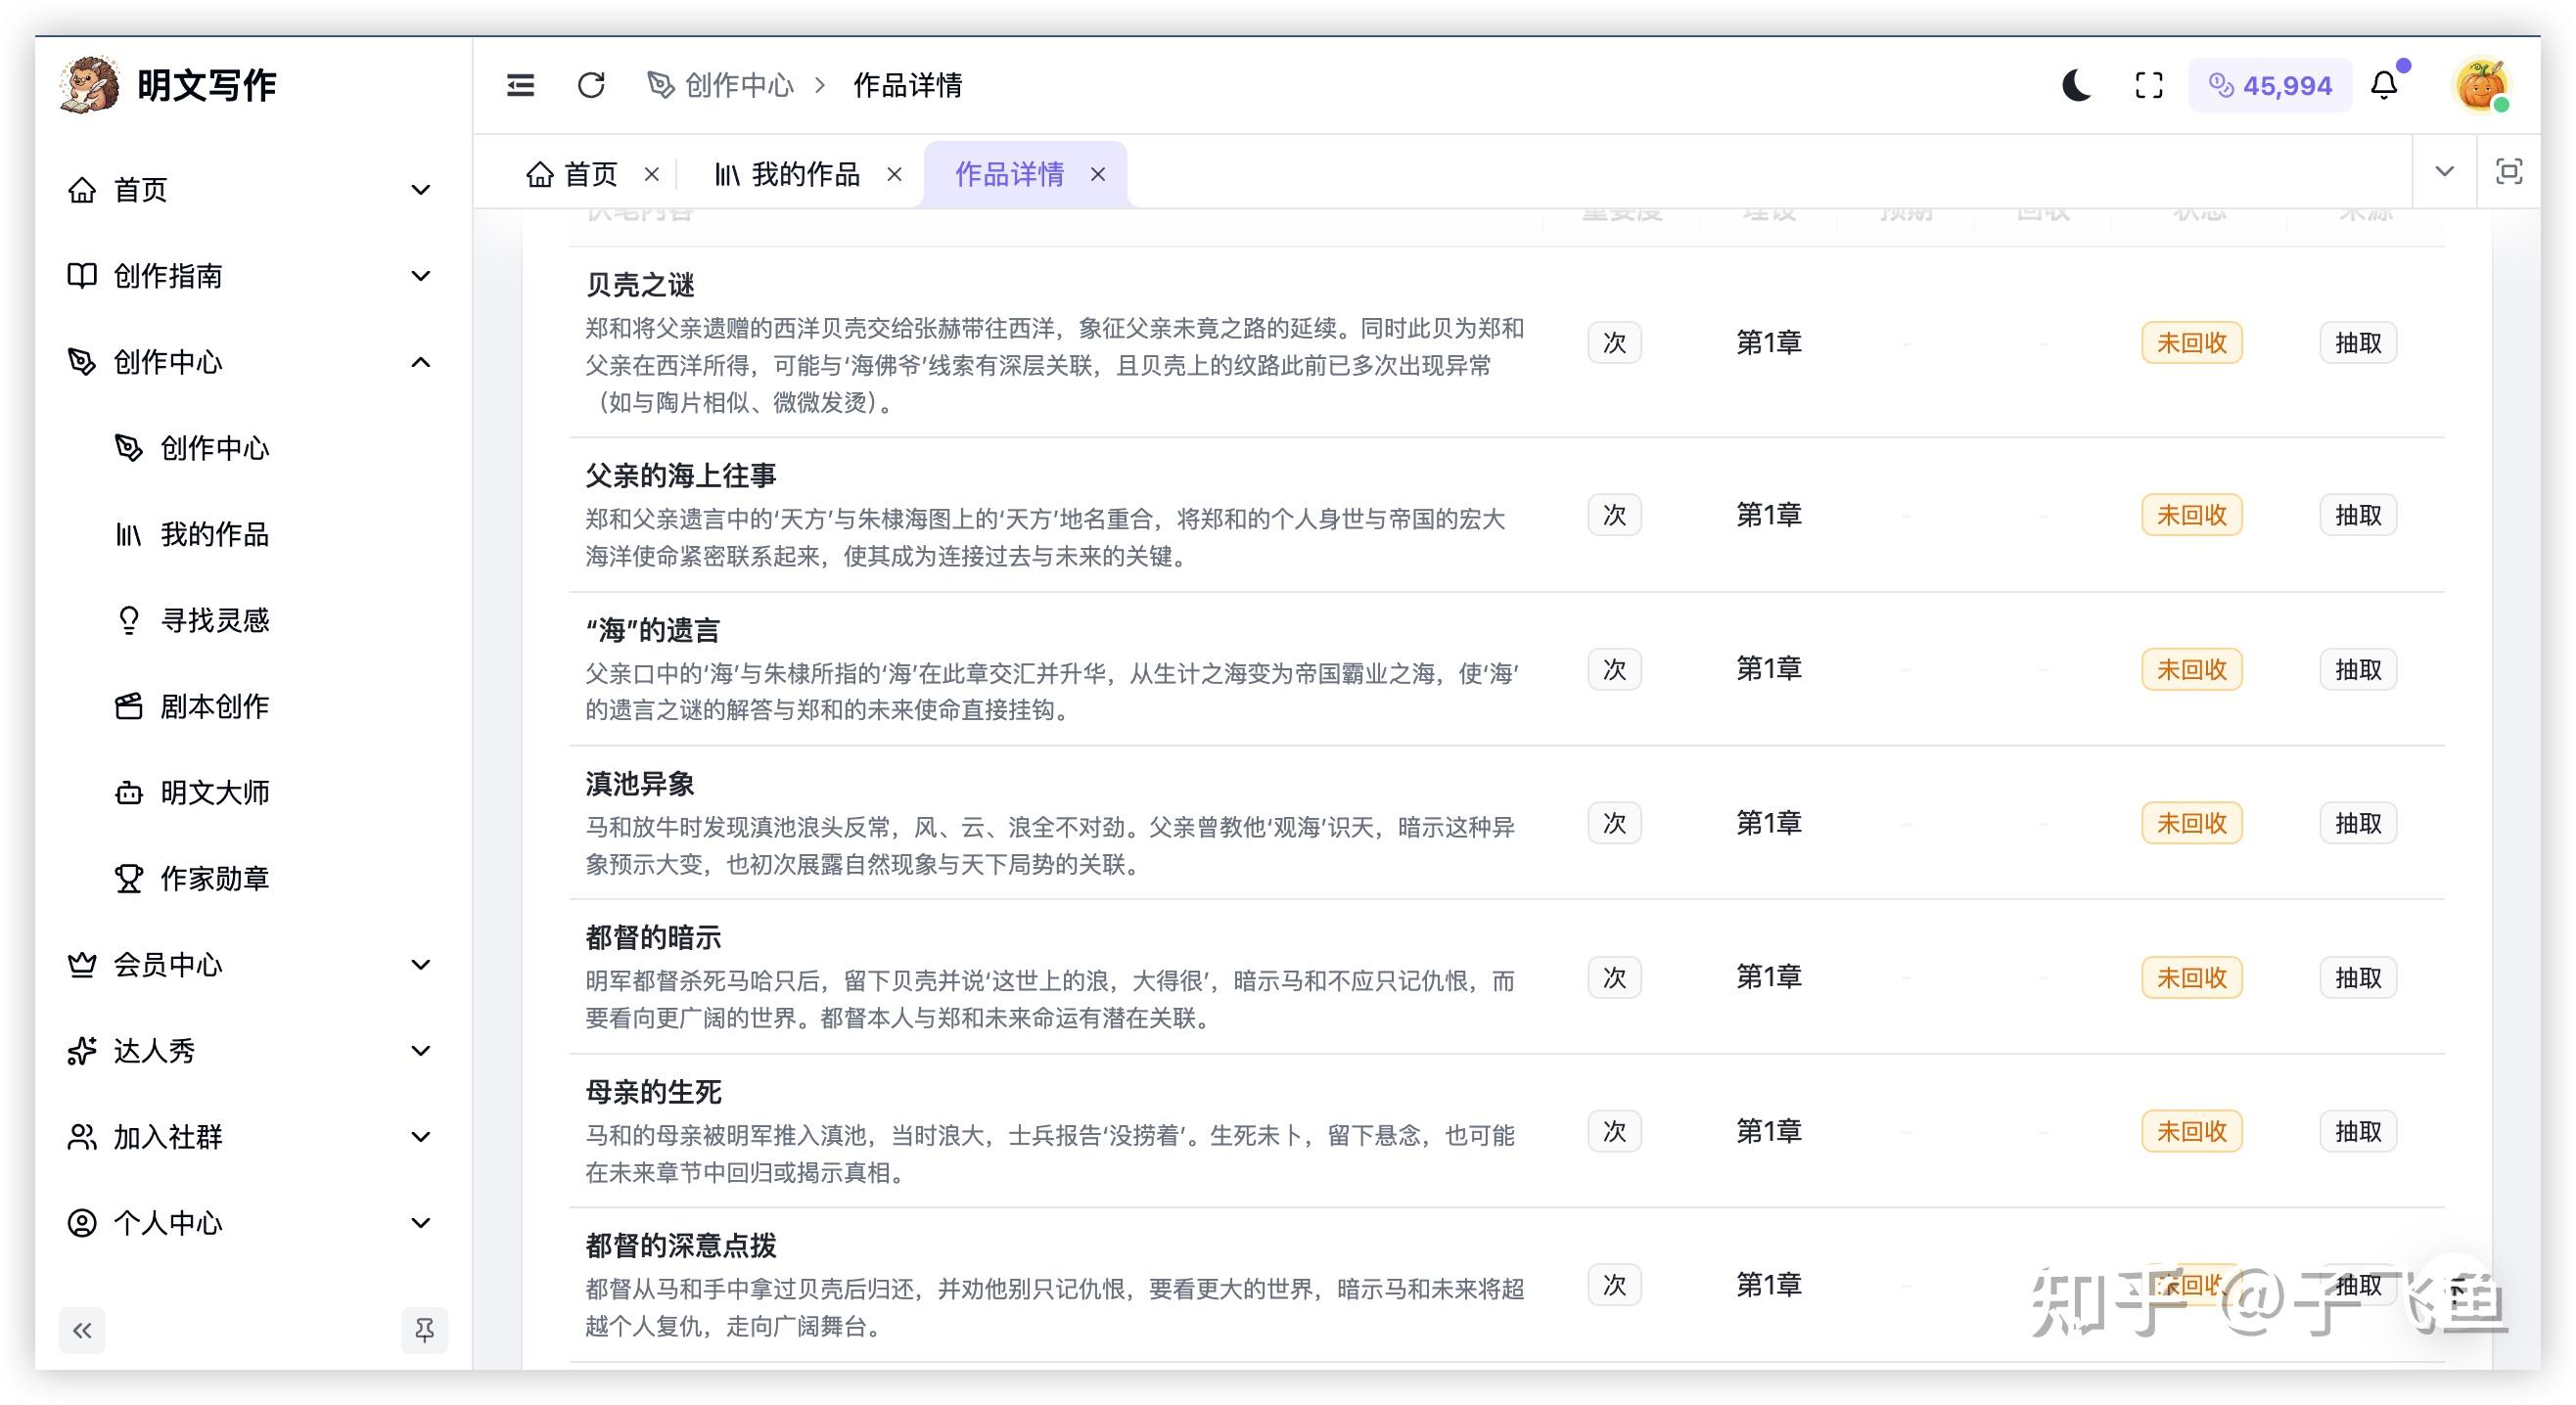The height and width of the screenshot is (1405, 2576).
Task: Switch to dark mode moon icon
Action: [x=2076, y=85]
